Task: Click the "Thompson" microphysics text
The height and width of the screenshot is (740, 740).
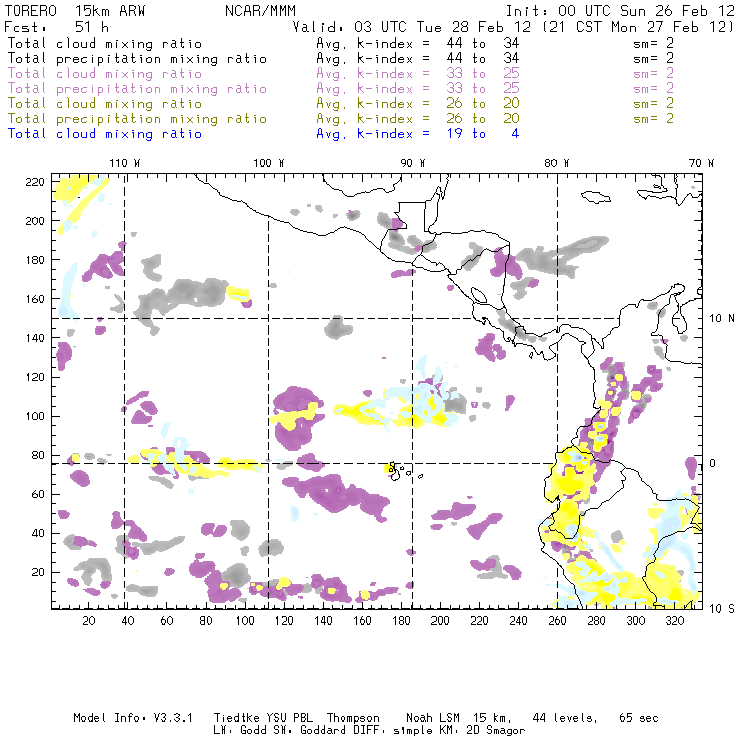Action: [x=353, y=718]
